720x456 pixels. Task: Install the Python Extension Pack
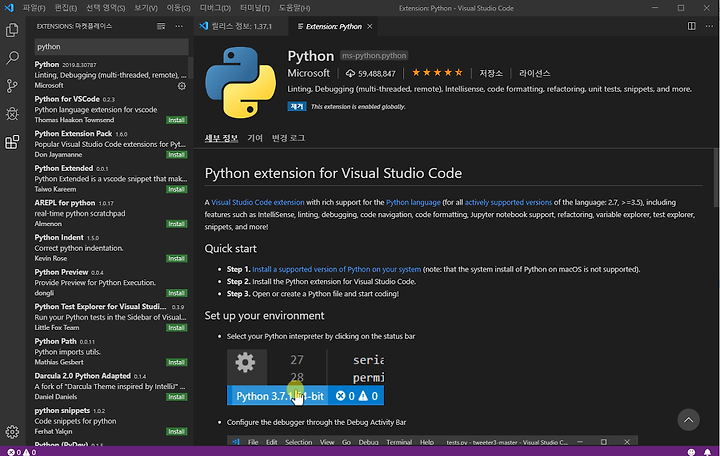(x=176, y=155)
